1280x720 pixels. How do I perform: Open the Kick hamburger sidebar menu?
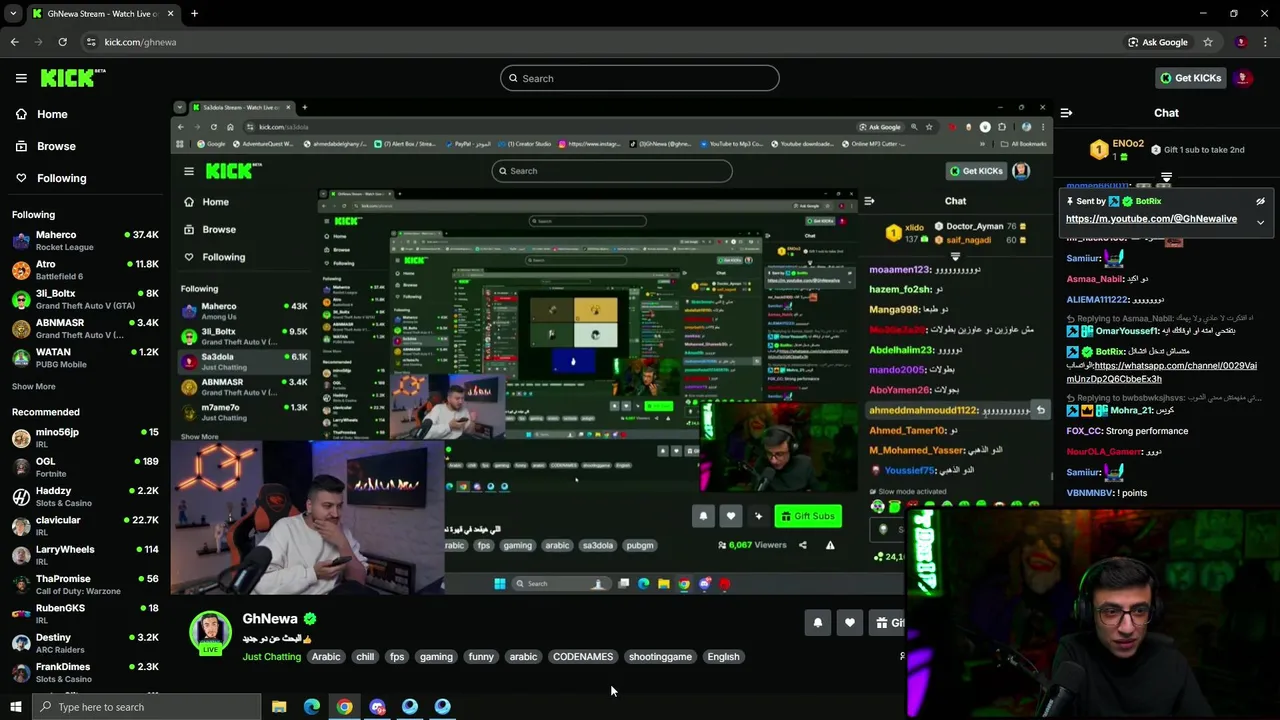tap(21, 78)
